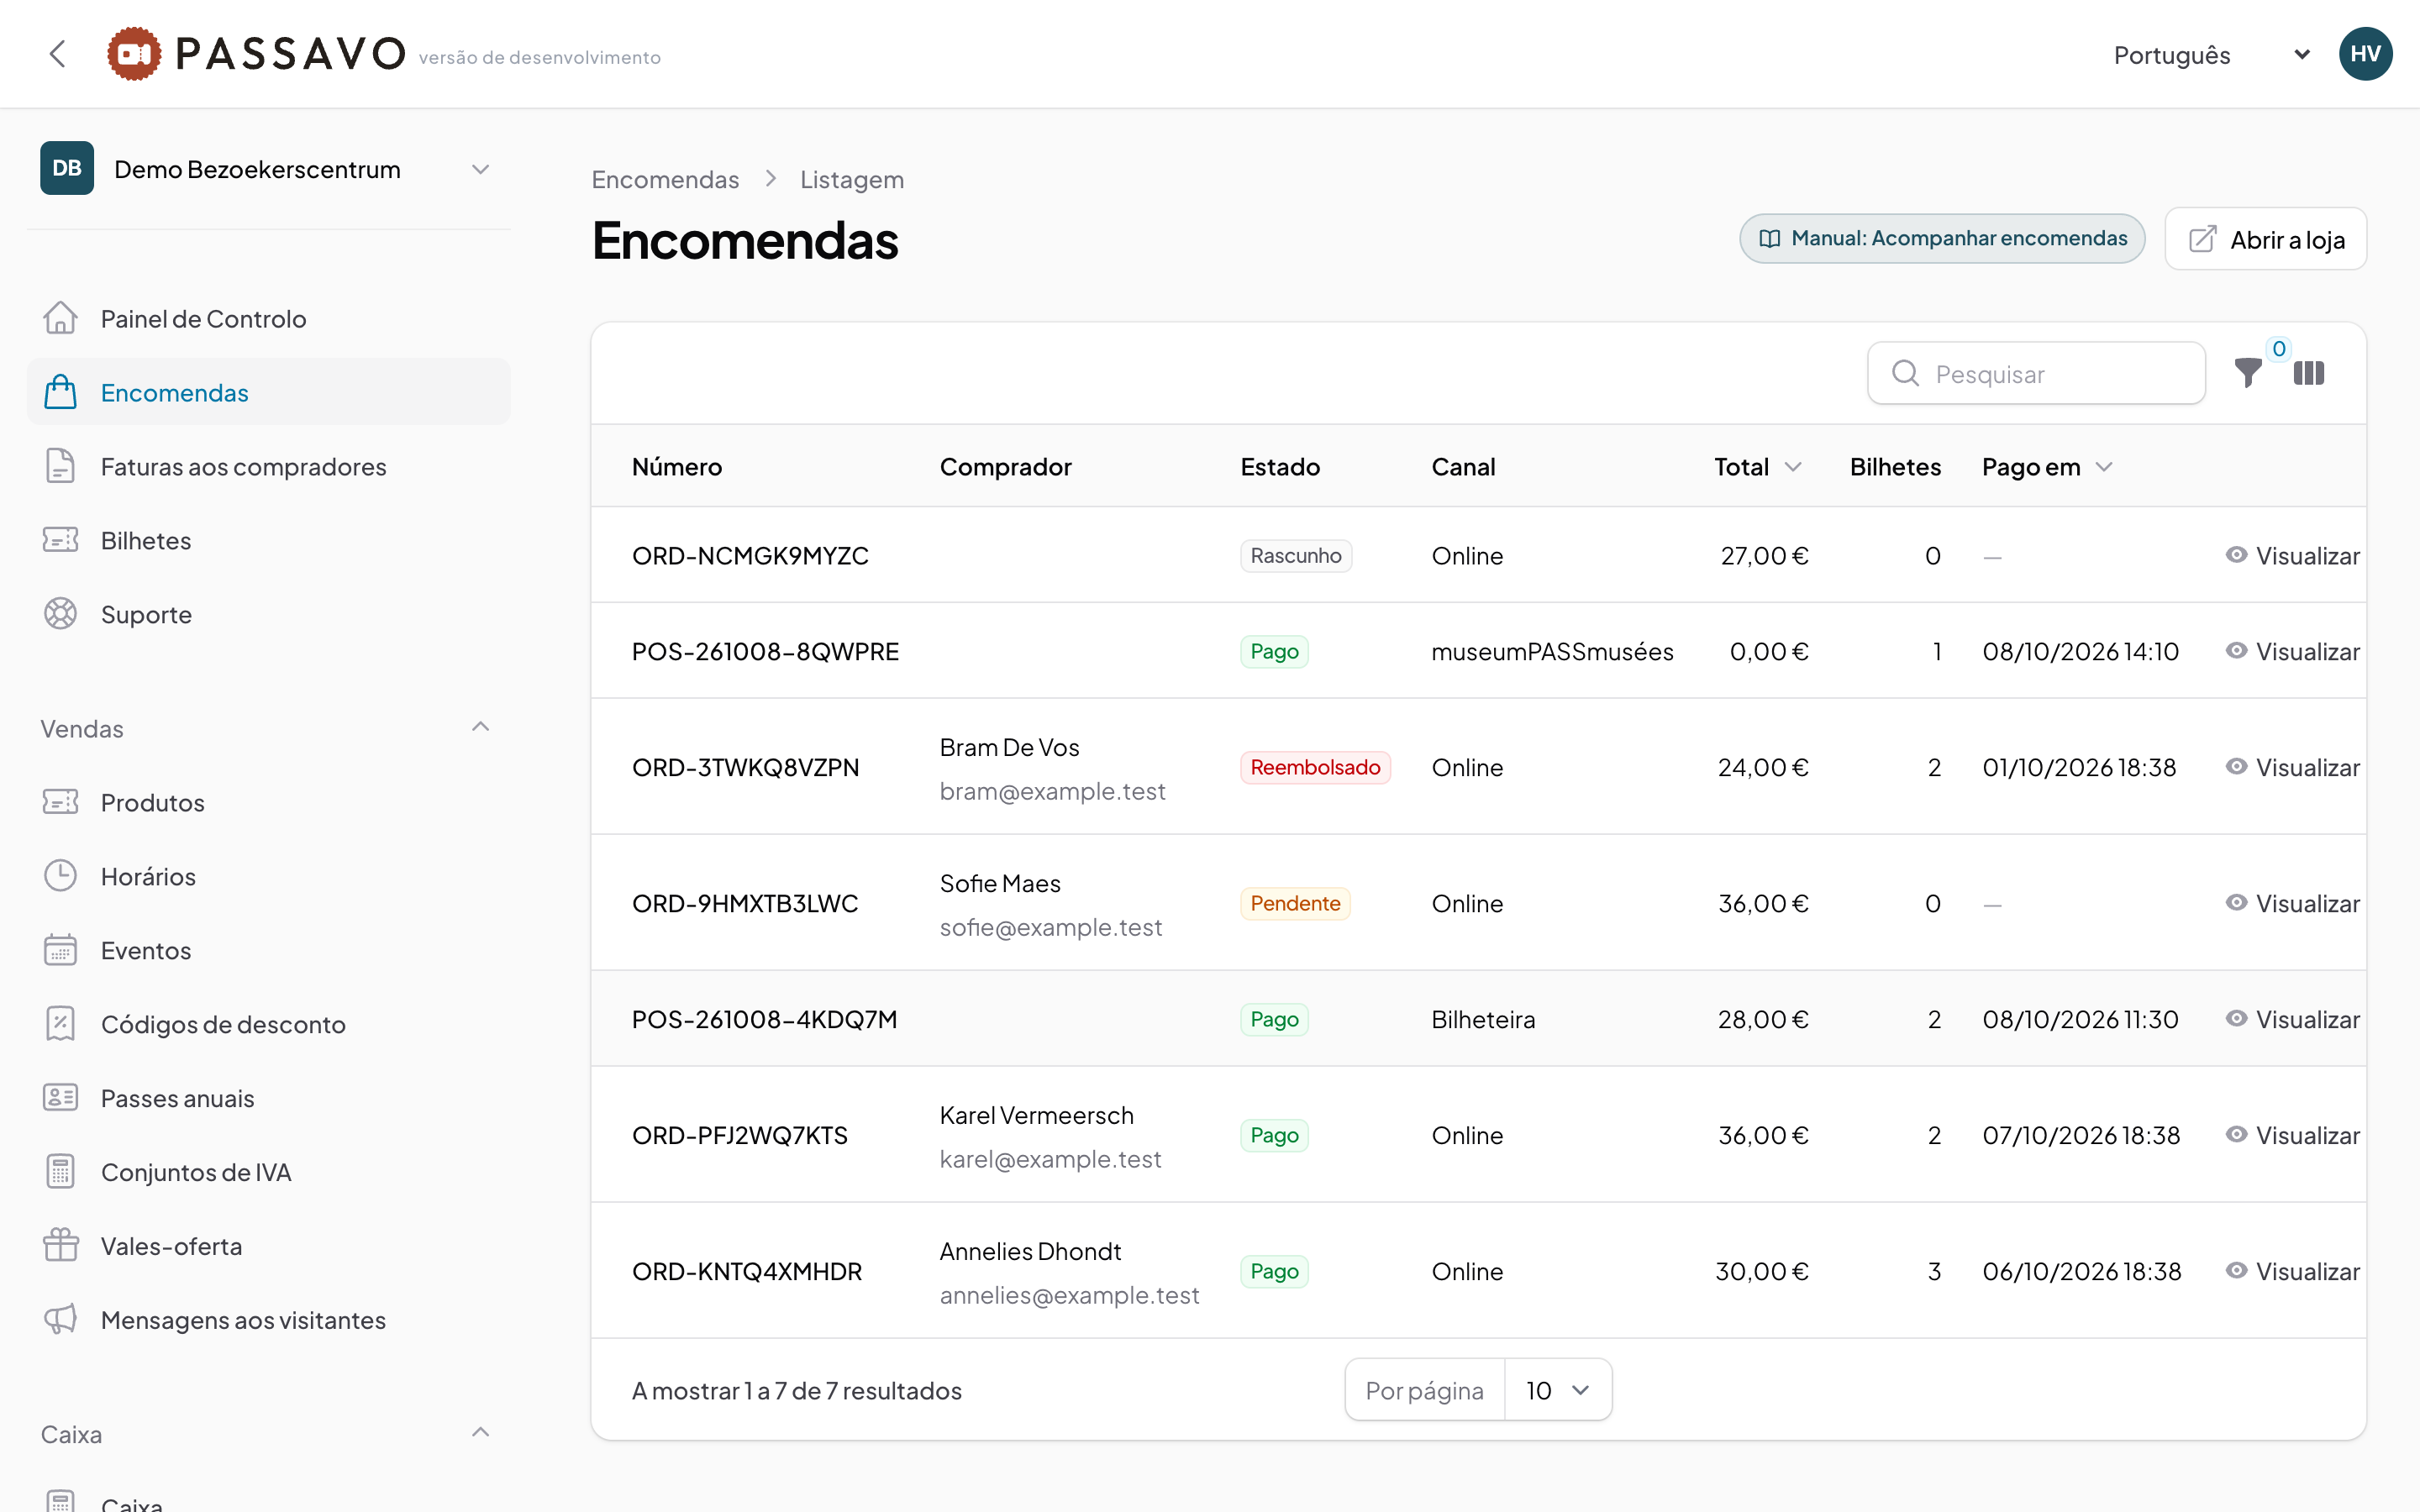This screenshot has width=2420, height=1512.
Task: Collapse the Caixa section
Action: 480,1432
